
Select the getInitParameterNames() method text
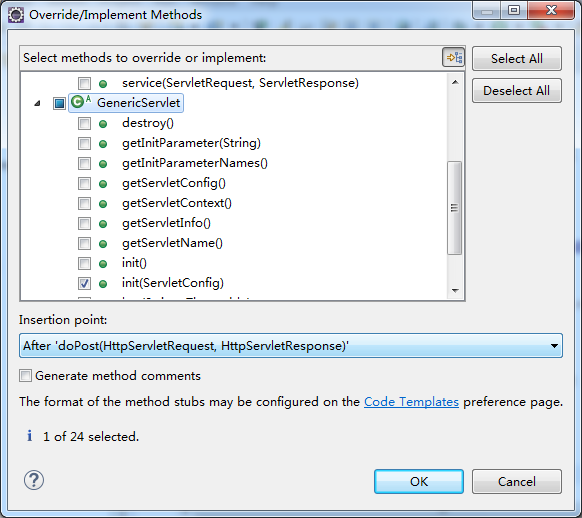[195, 163]
